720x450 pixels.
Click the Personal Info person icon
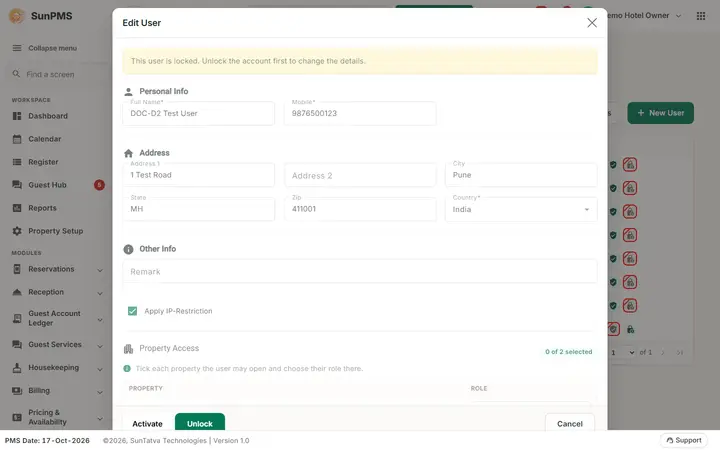[x=129, y=91]
